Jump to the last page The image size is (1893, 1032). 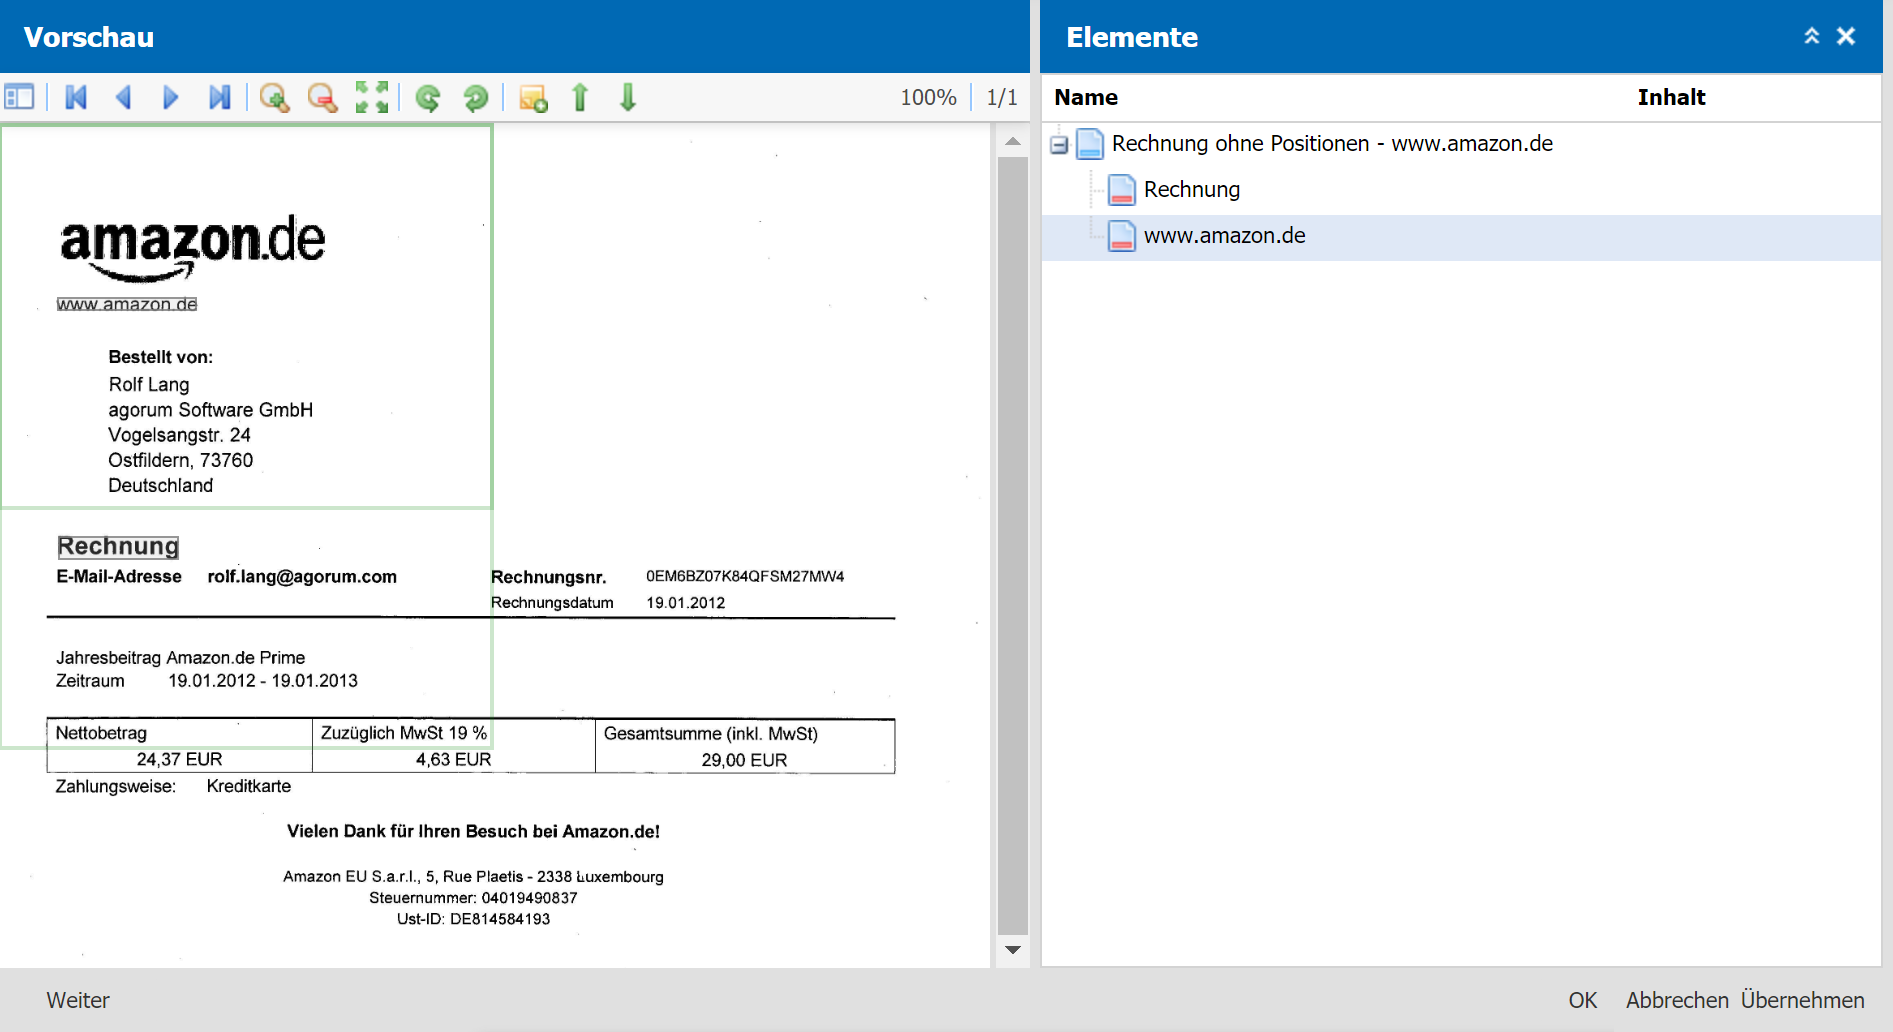click(219, 97)
